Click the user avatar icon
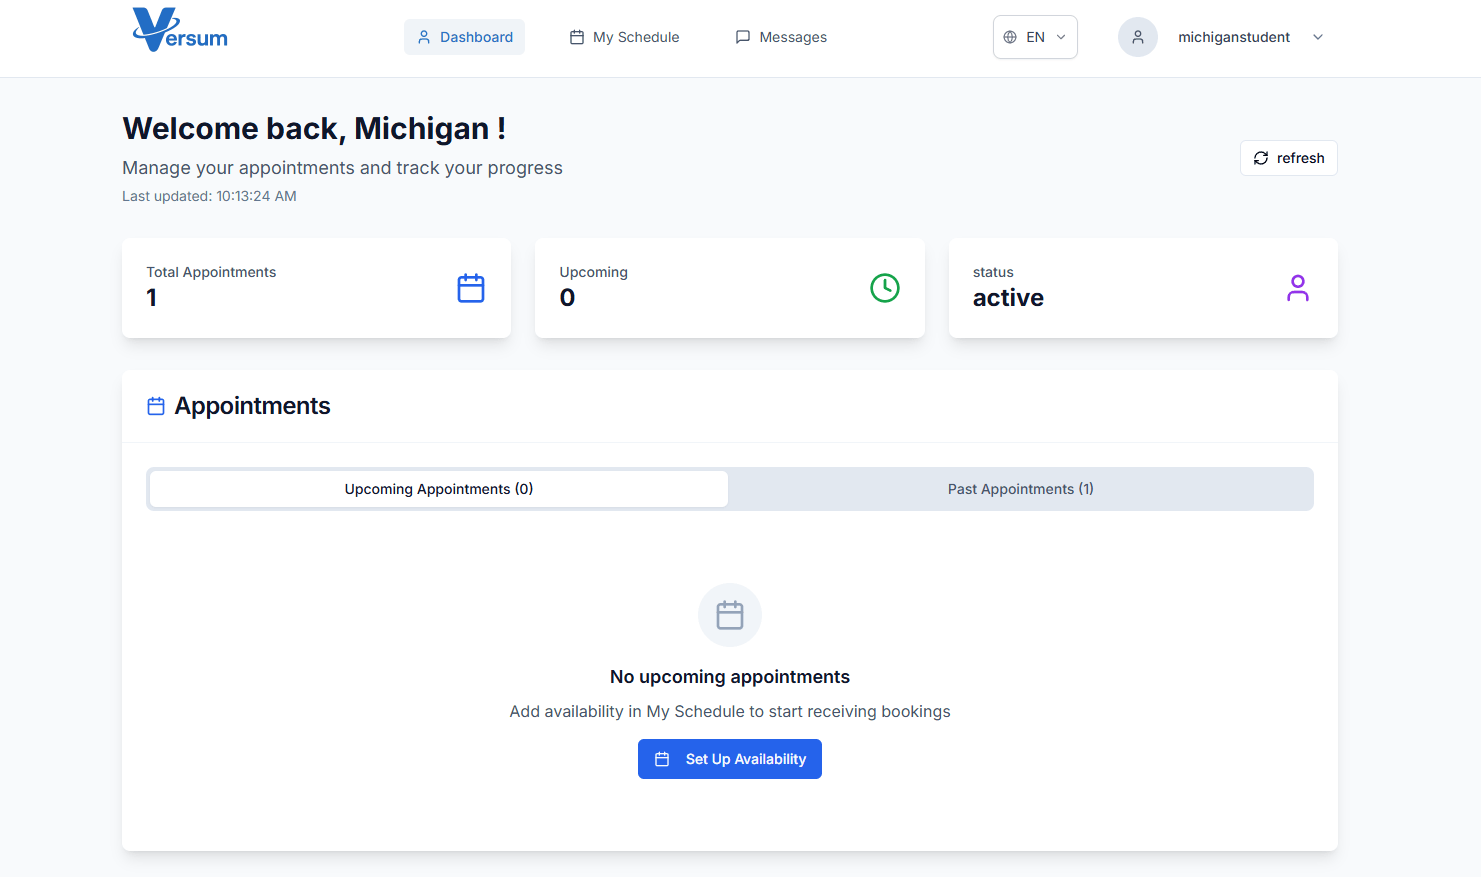1481x877 pixels. pos(1138,37)
